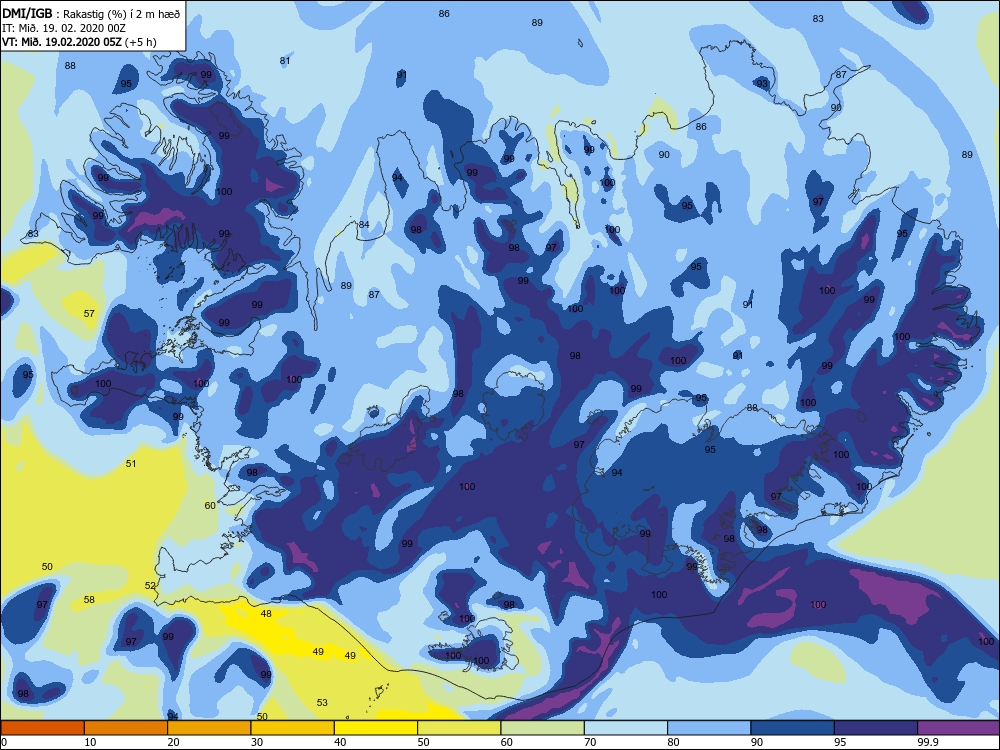Click the humidity value '93' on the map
This screenshot has width=1000, height=750.
tap(763, 84)
